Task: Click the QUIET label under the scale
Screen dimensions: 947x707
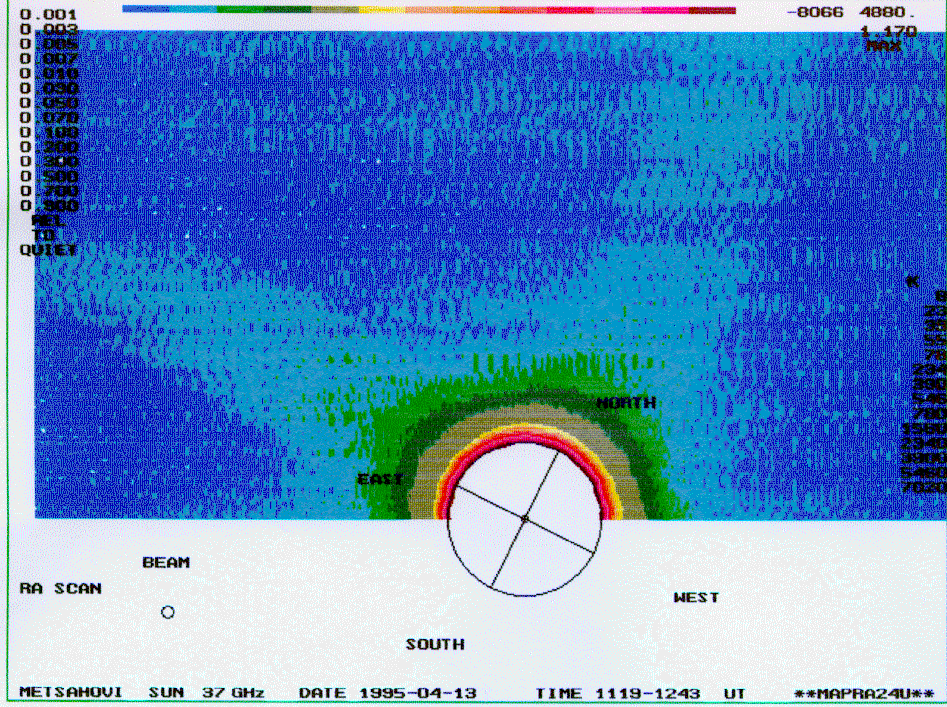Action: pyautogui.click(x=48, y=250)
